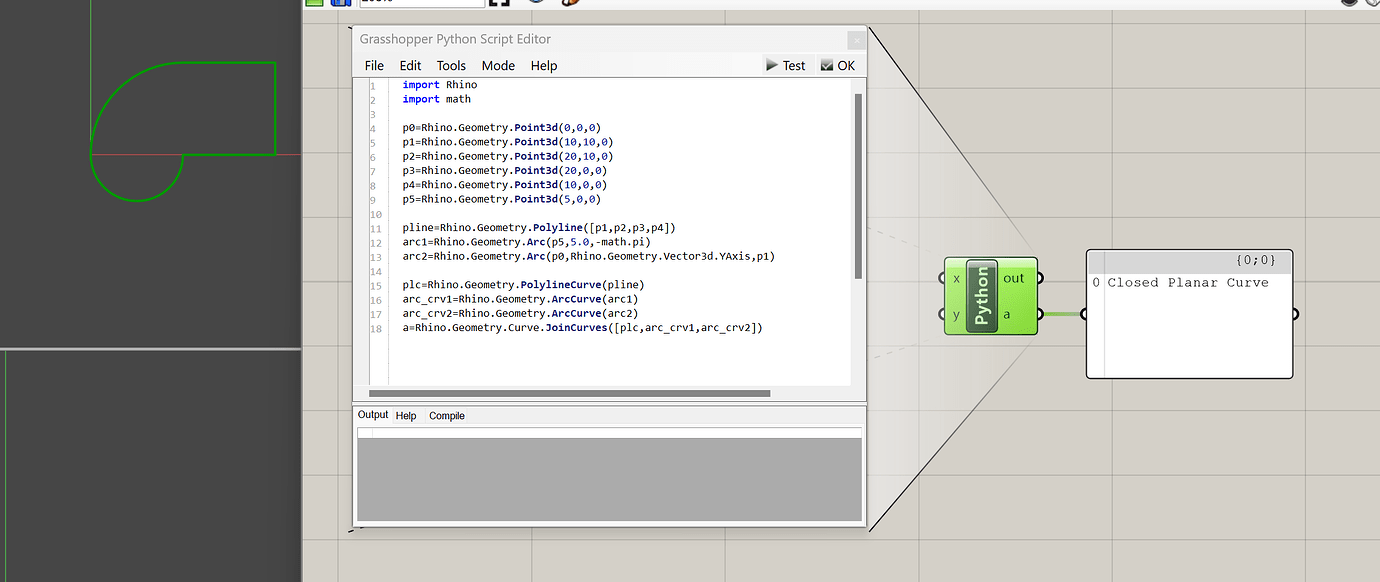Open the Tools menu of the script editor
Viewport: 1380px width, 582px height.
pos(451,65)
